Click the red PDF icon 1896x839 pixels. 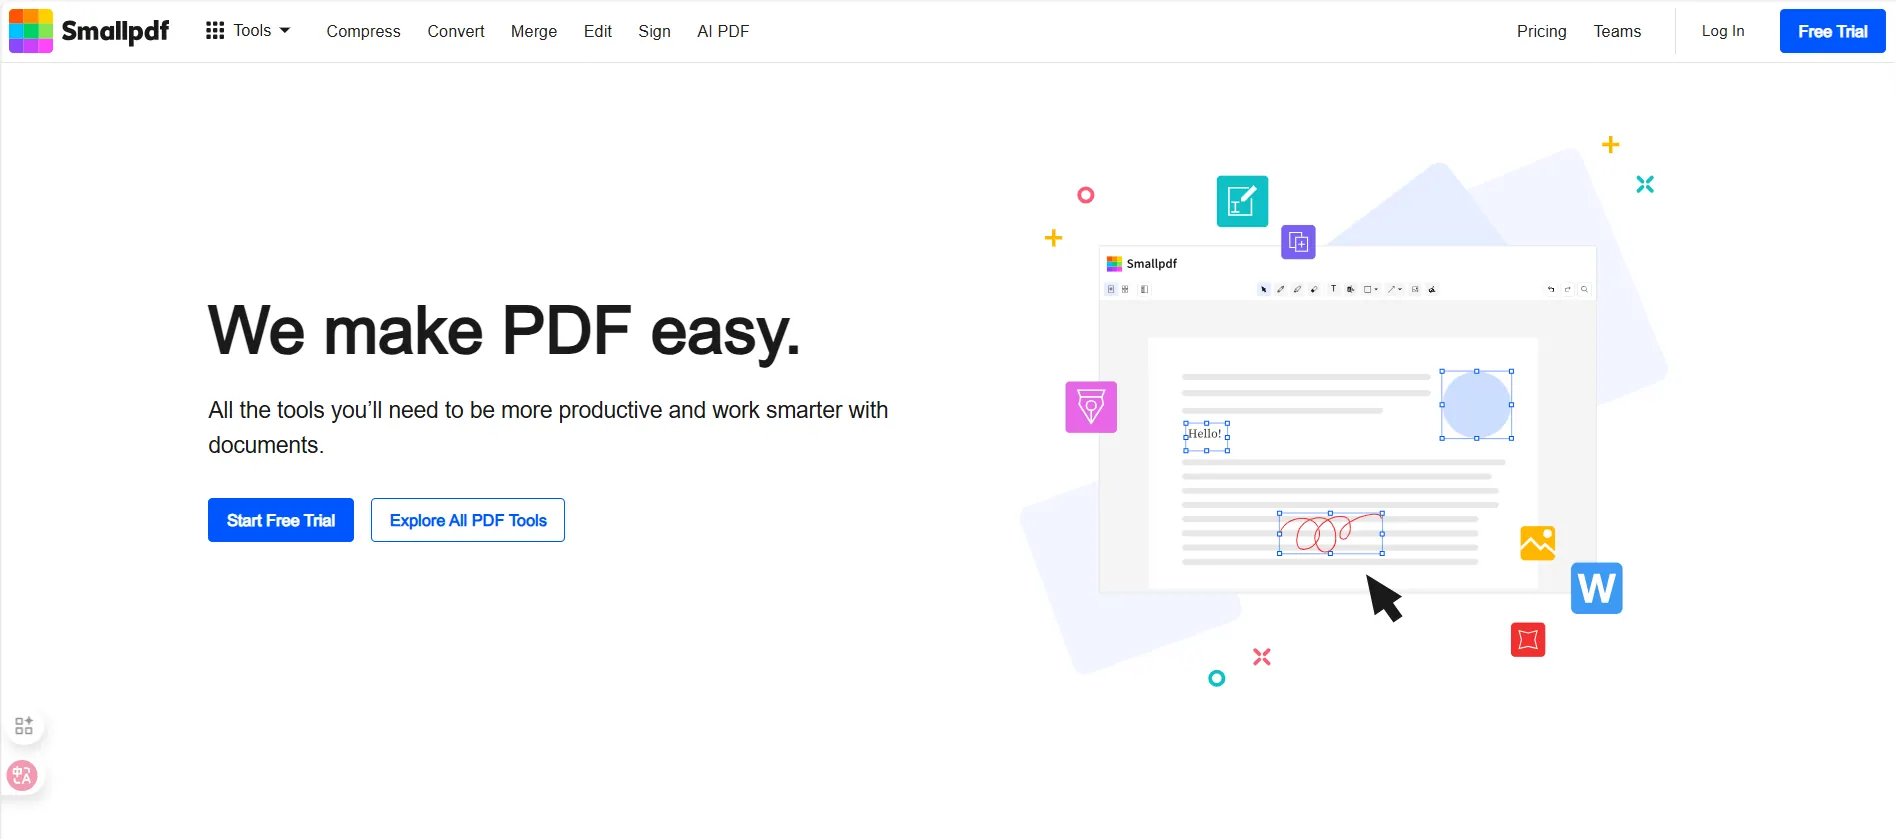pyautogui.click(x=1528, y=639)
